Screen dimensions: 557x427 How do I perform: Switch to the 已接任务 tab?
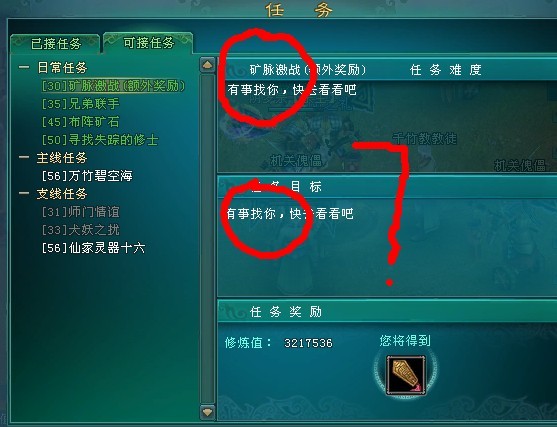click(x=55, y=44)
